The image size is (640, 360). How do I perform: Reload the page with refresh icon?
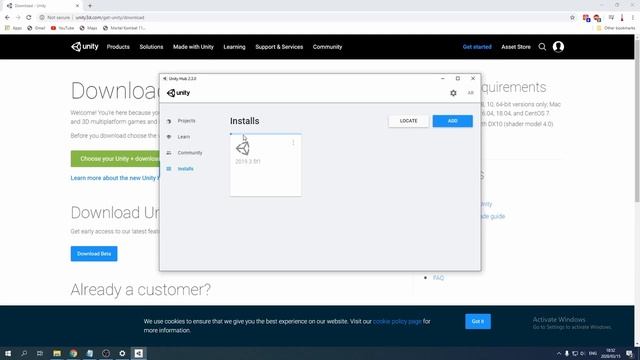point(29,18)
